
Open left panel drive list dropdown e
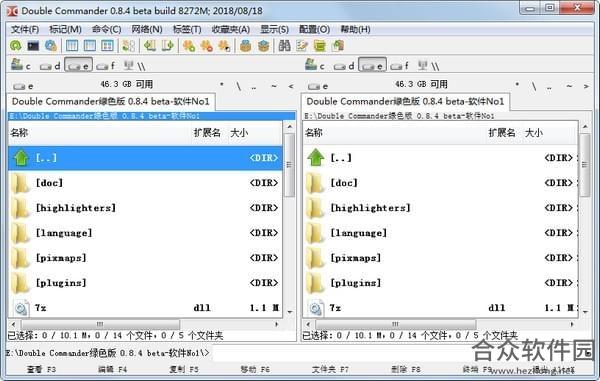pyautogui.click(x=23, y=86)
